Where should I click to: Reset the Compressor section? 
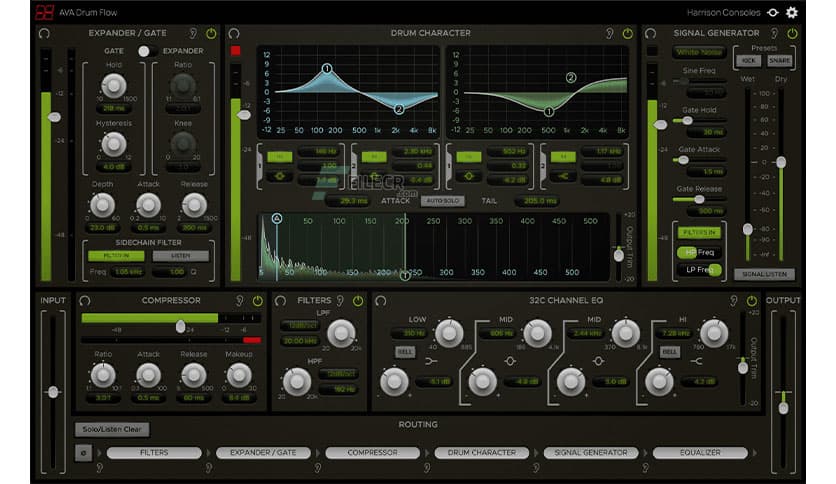[x=84, y=301]
